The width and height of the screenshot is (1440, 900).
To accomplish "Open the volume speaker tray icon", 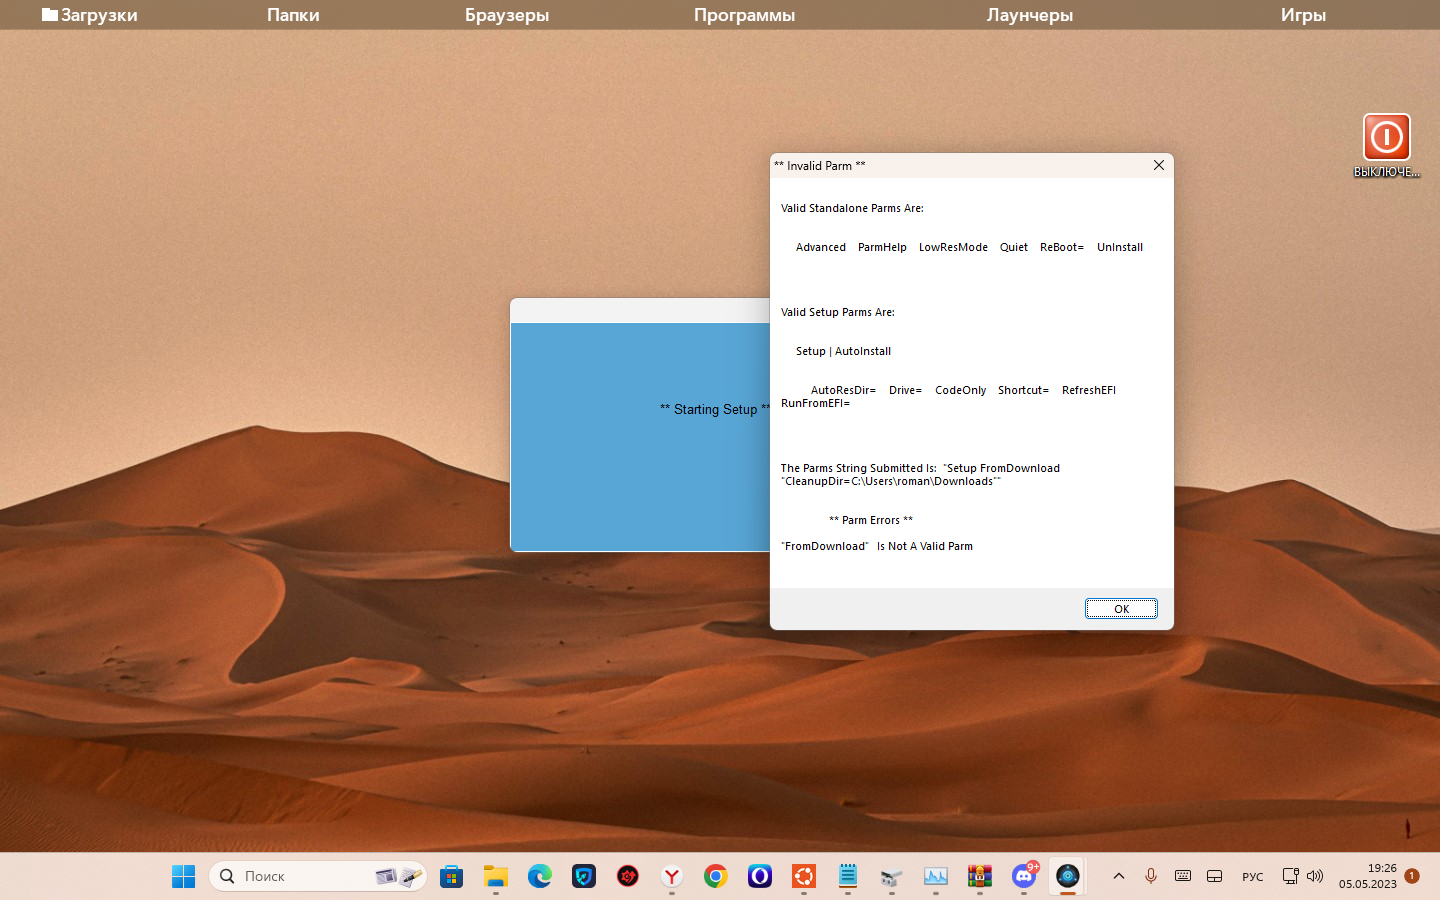I will tap(1315, 876).
